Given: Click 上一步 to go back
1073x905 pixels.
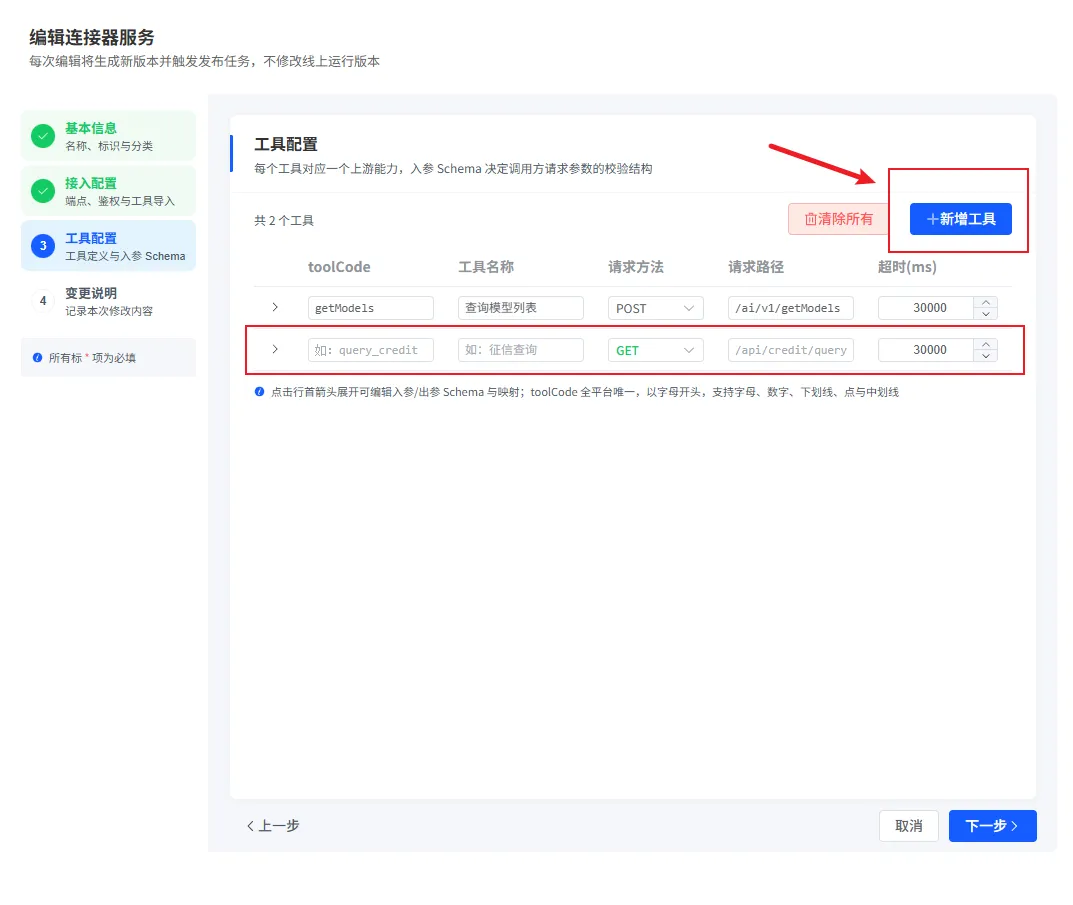Looking at the screenshot, I should (x=273, y=826).
